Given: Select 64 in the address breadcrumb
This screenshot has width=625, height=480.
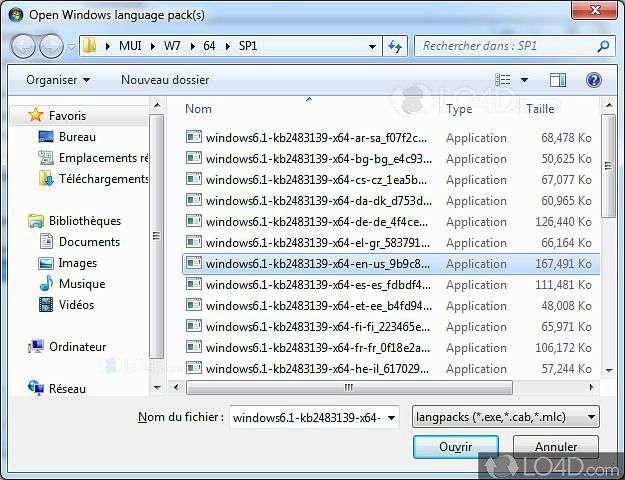Looking at the screenshot, I should [x=209, y=46].
